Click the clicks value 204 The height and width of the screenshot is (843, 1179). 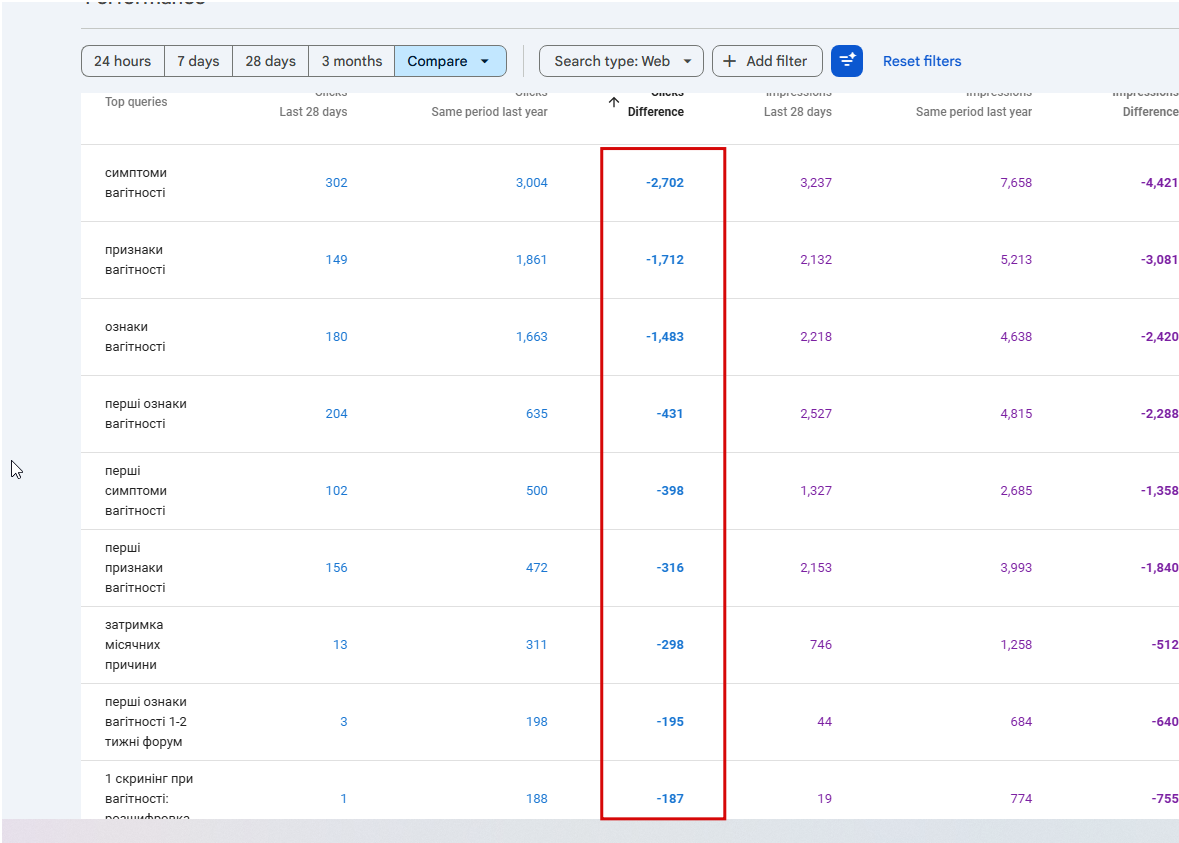click(x=336, y=414)
